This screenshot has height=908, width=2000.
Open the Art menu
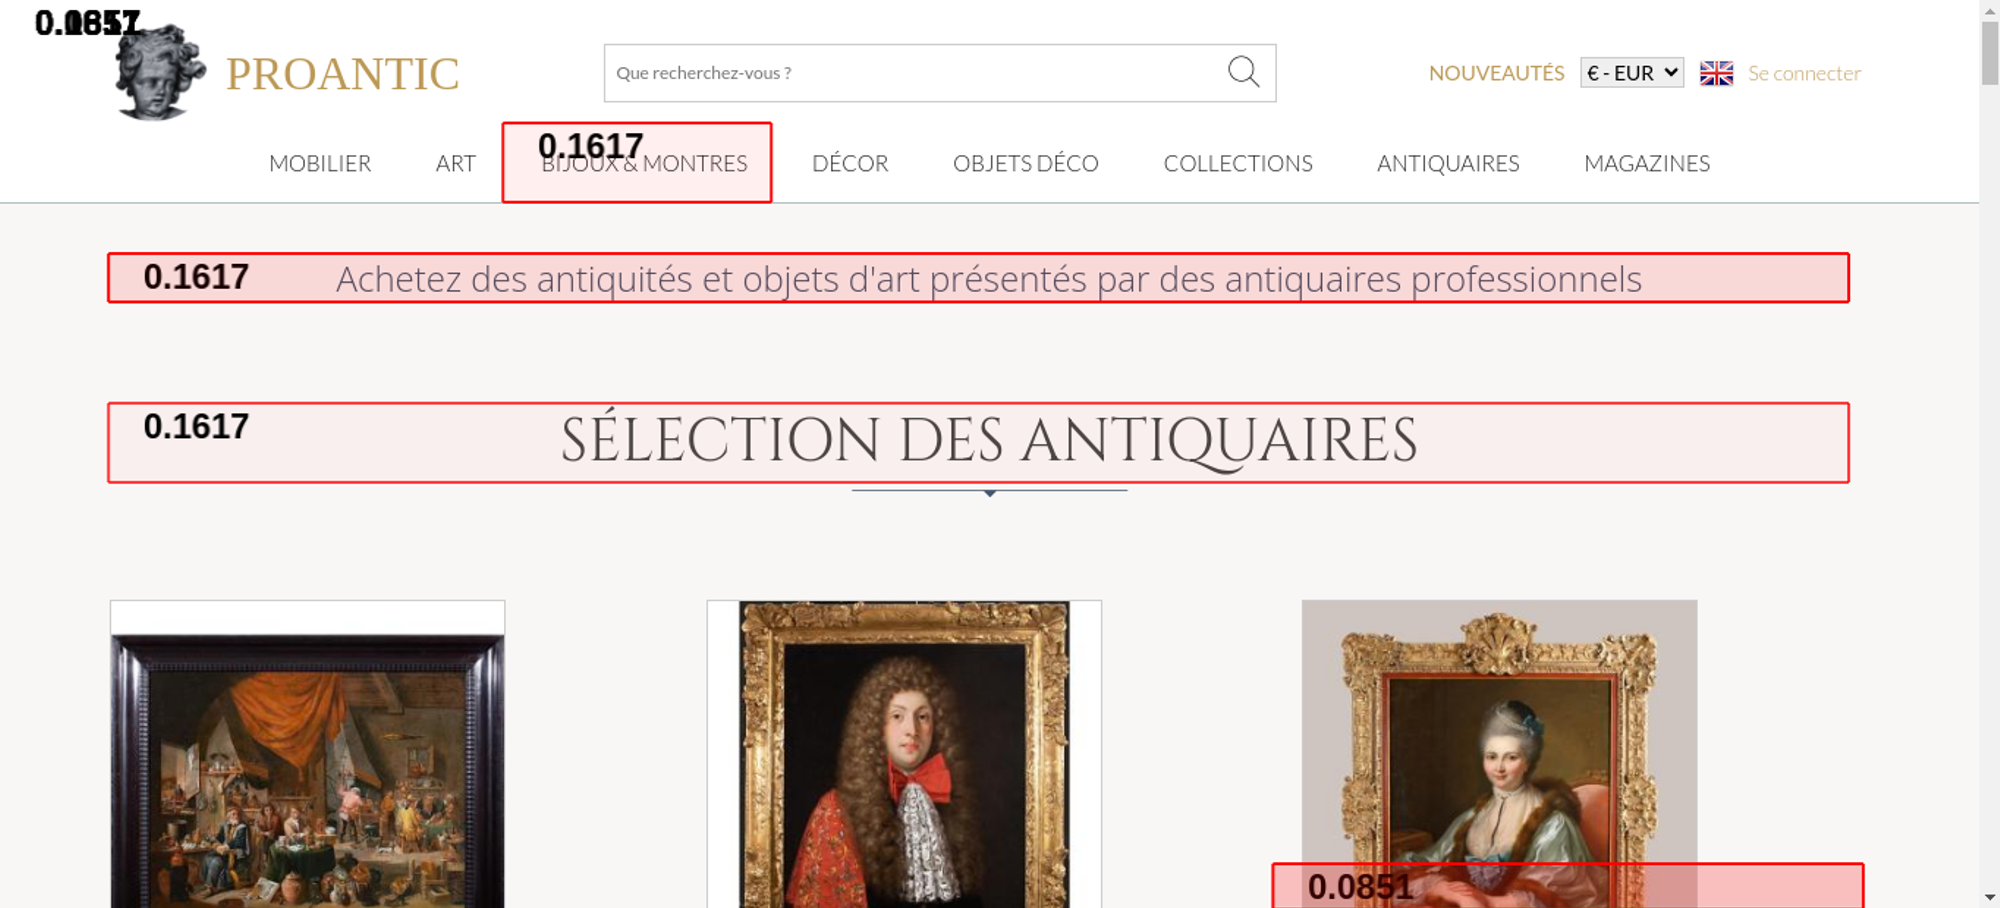tap(455, 163)
